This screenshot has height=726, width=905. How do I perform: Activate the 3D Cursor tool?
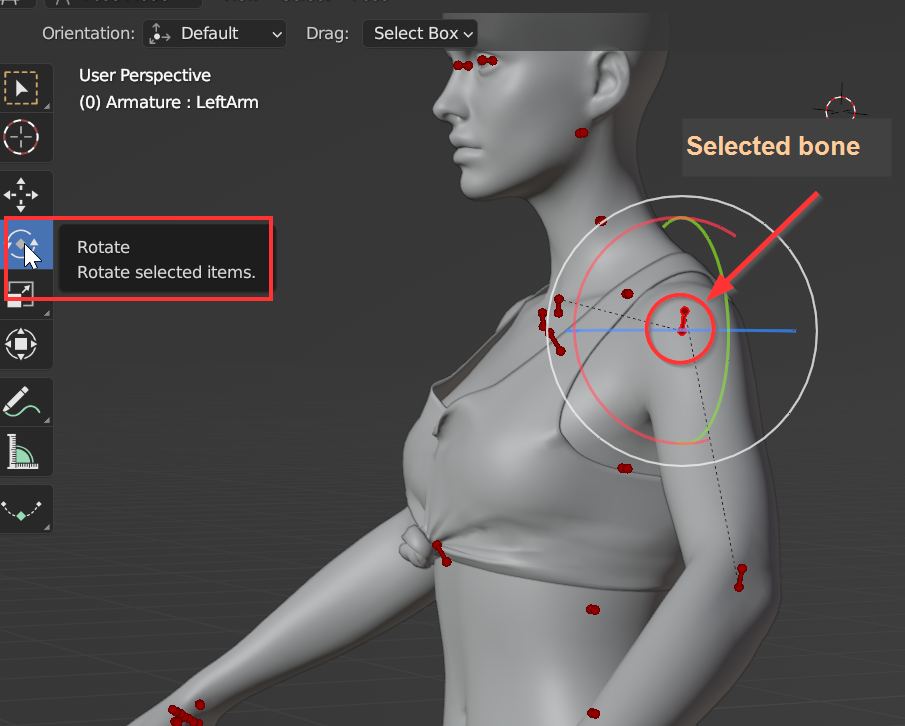(x=22, y=136)
